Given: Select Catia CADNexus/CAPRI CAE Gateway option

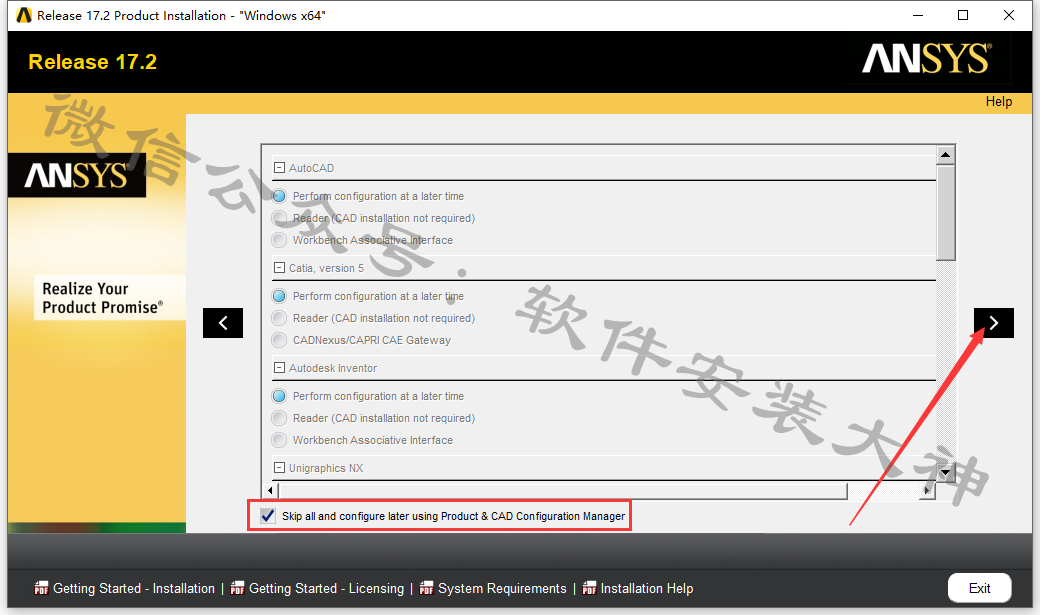Looking at the screenshot, I should 279,340.
